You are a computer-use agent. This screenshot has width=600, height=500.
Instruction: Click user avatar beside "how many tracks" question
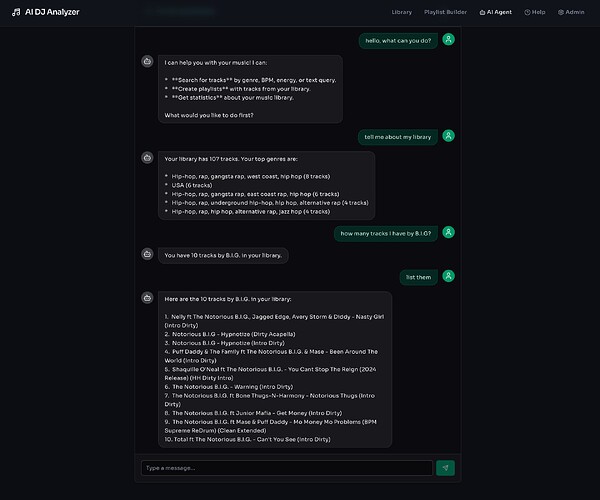click(449, 232)
